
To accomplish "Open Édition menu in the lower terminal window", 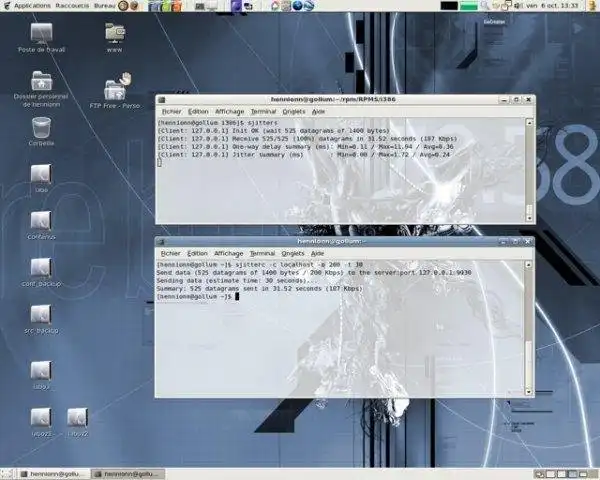I will click(x=197, y=253).
